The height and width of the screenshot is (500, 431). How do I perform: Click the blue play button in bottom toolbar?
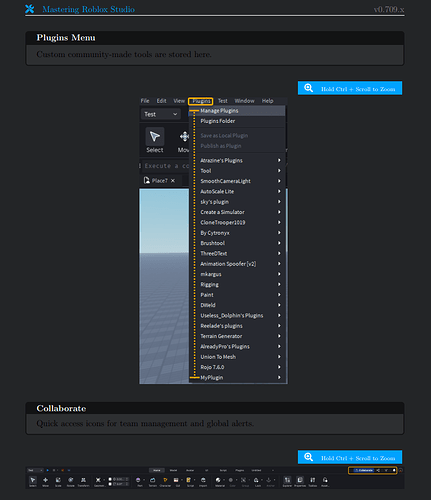pos(48,470)
